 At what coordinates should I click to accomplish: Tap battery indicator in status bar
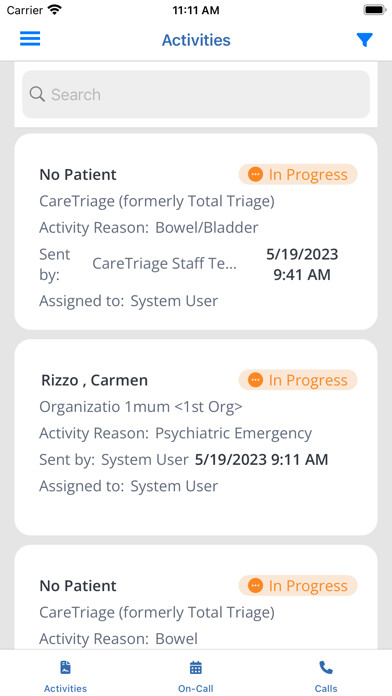375,10
